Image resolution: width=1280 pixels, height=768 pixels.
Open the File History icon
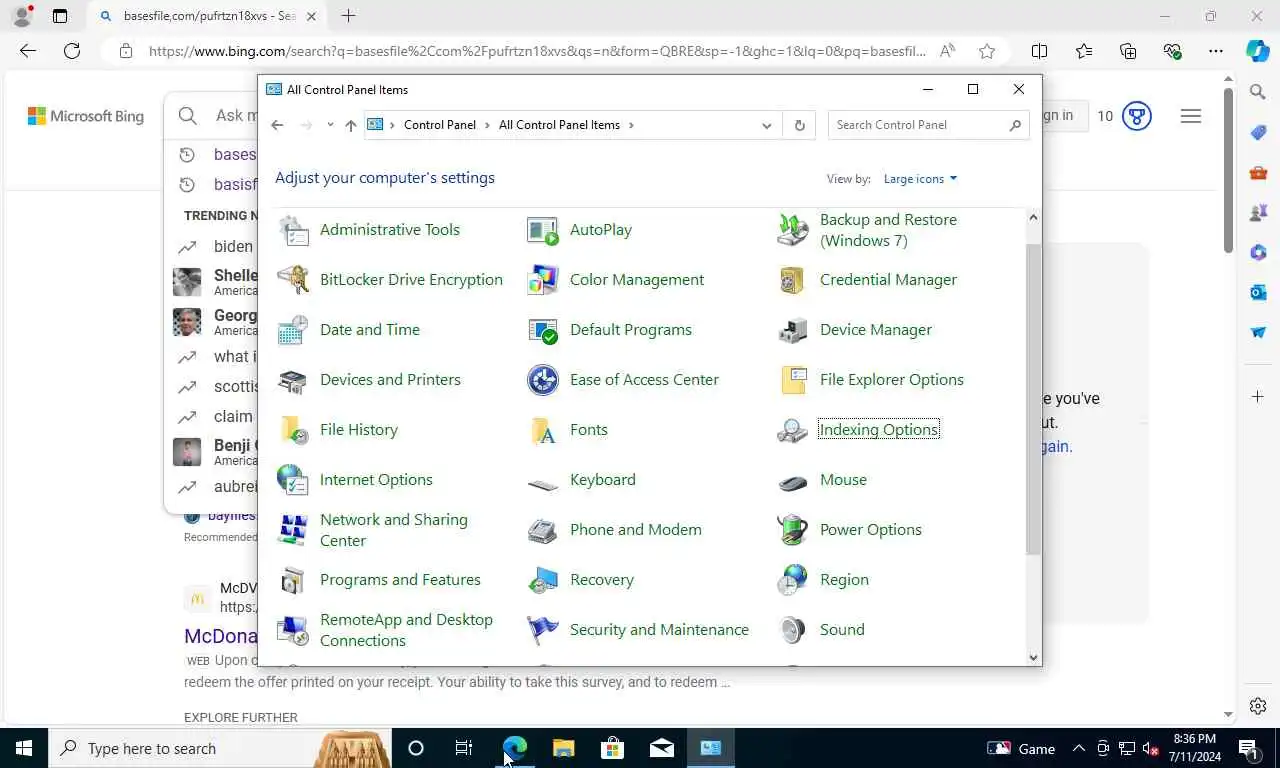[x=293, y=430]
